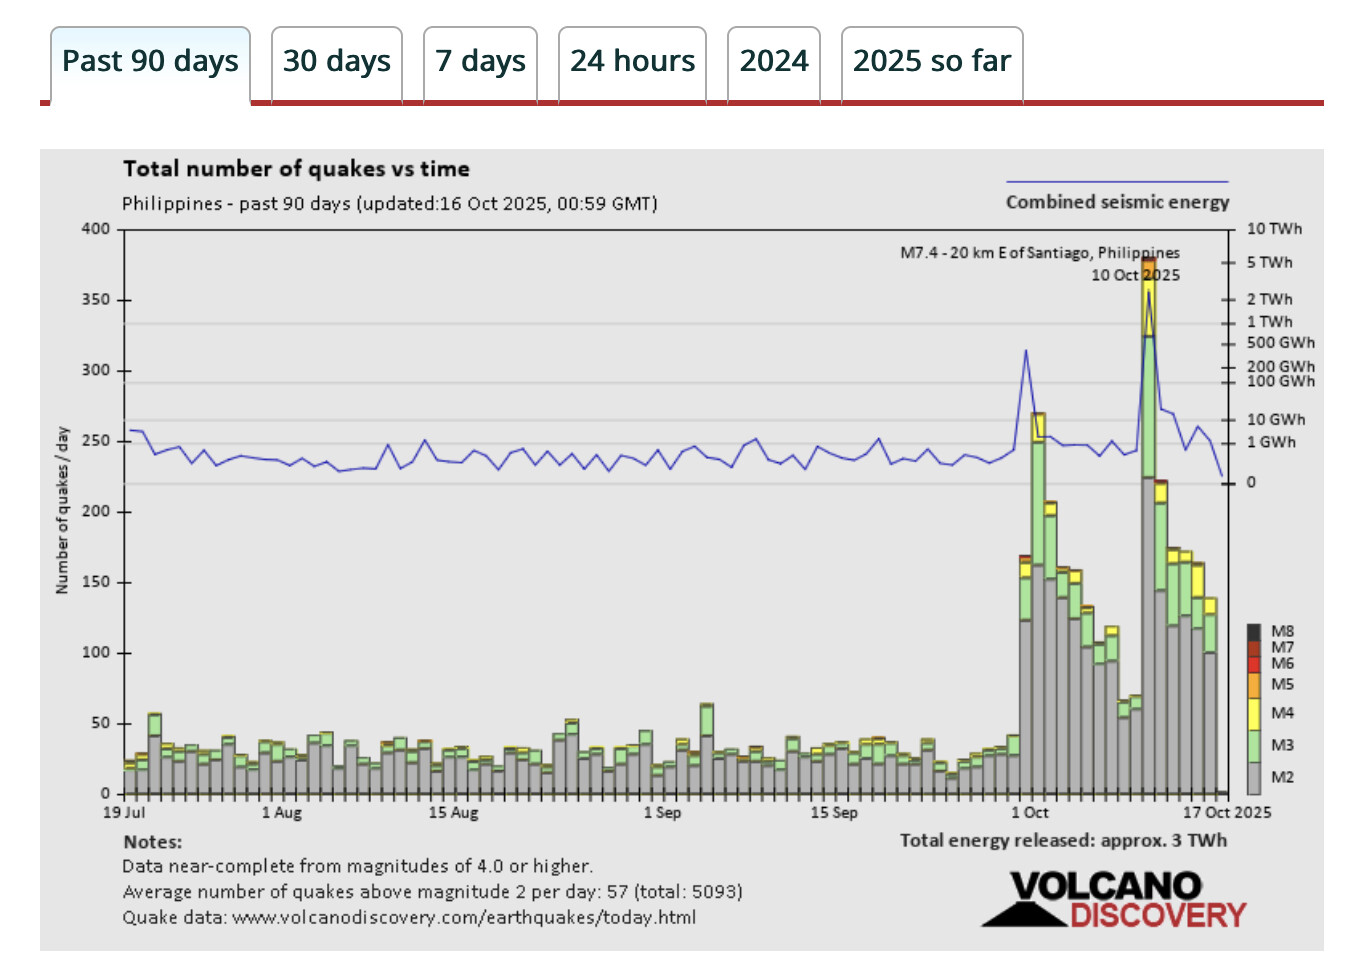Show the 24 hours chart tab
The image size is (1352, 974).
click(632, 62)
